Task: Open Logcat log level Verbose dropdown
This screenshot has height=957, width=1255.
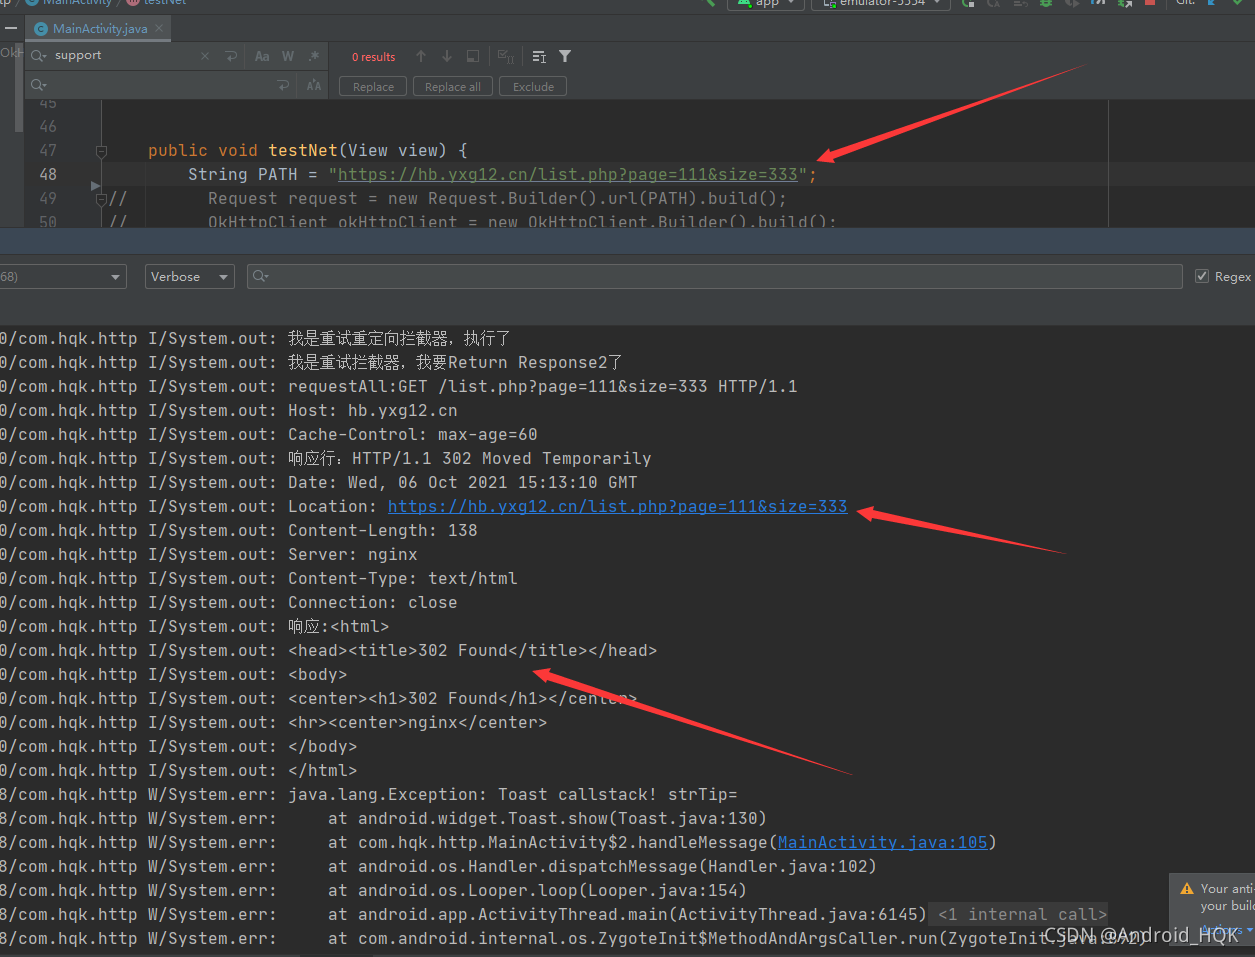Action: coord(190,277)
